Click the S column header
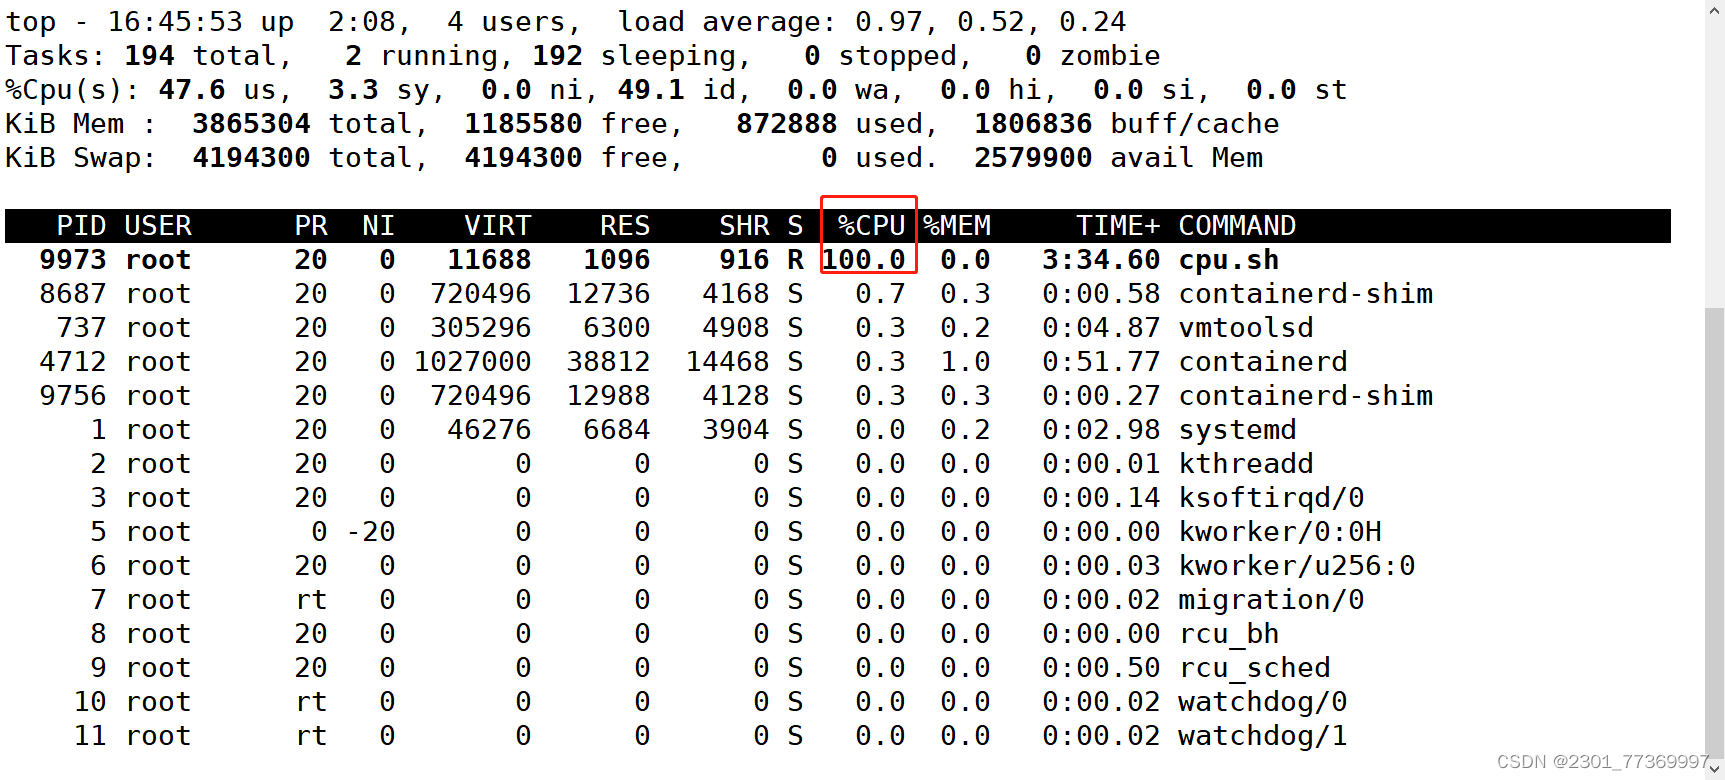This screenshot has width=1725, height=780. (x=795, y=226)
